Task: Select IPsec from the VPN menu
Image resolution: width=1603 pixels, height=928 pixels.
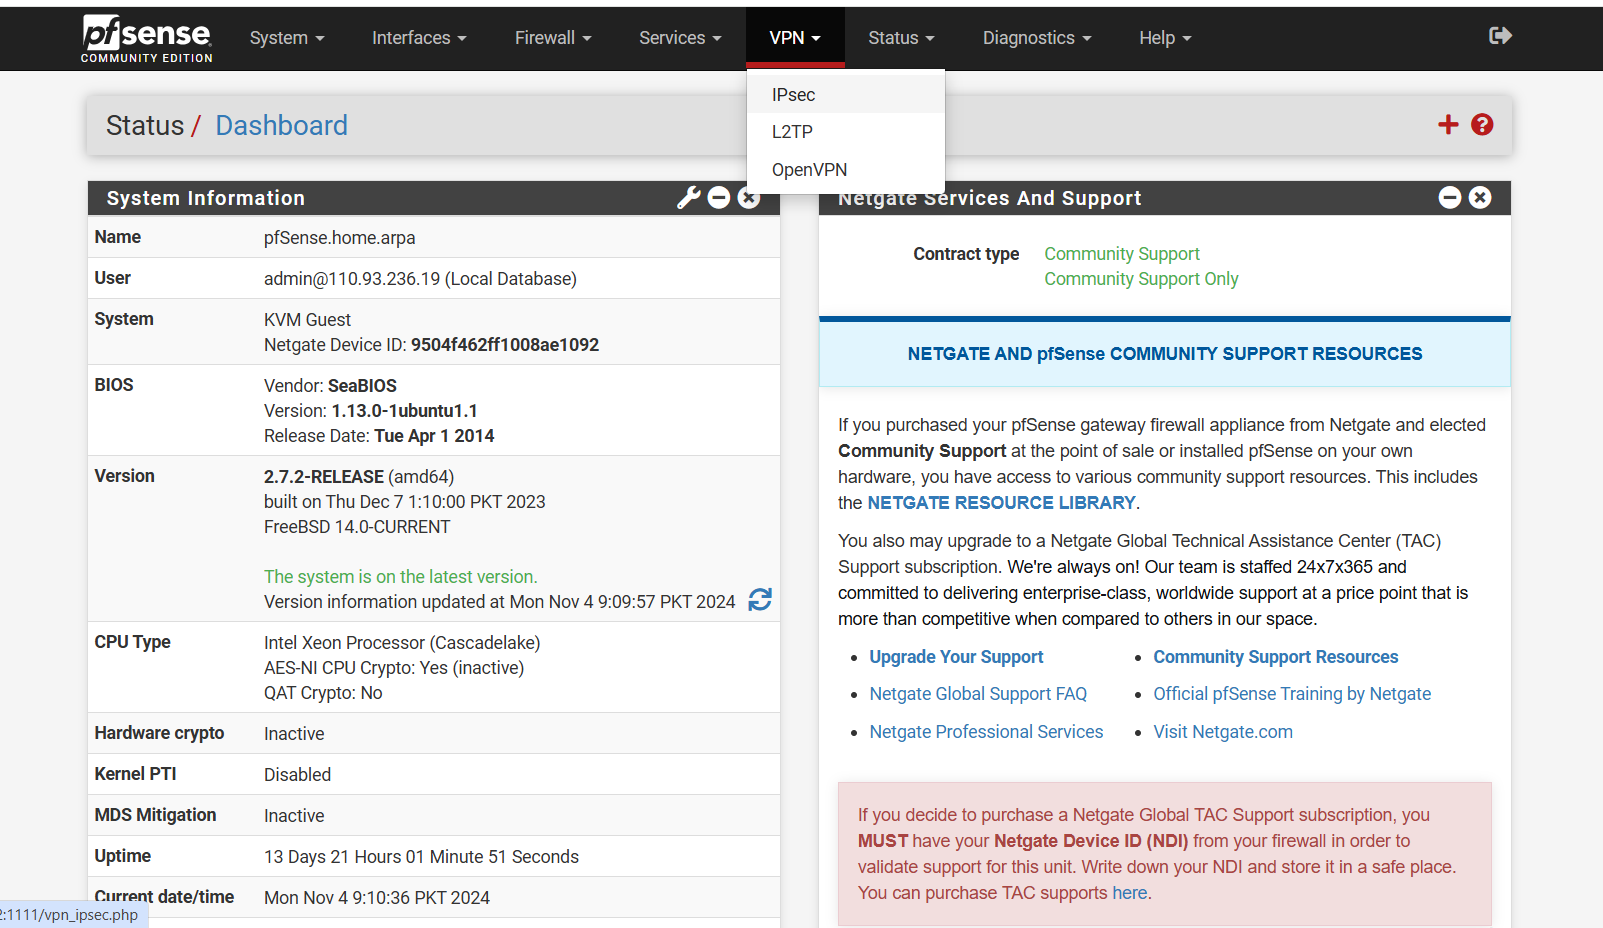Action: [x=793, y=95]
